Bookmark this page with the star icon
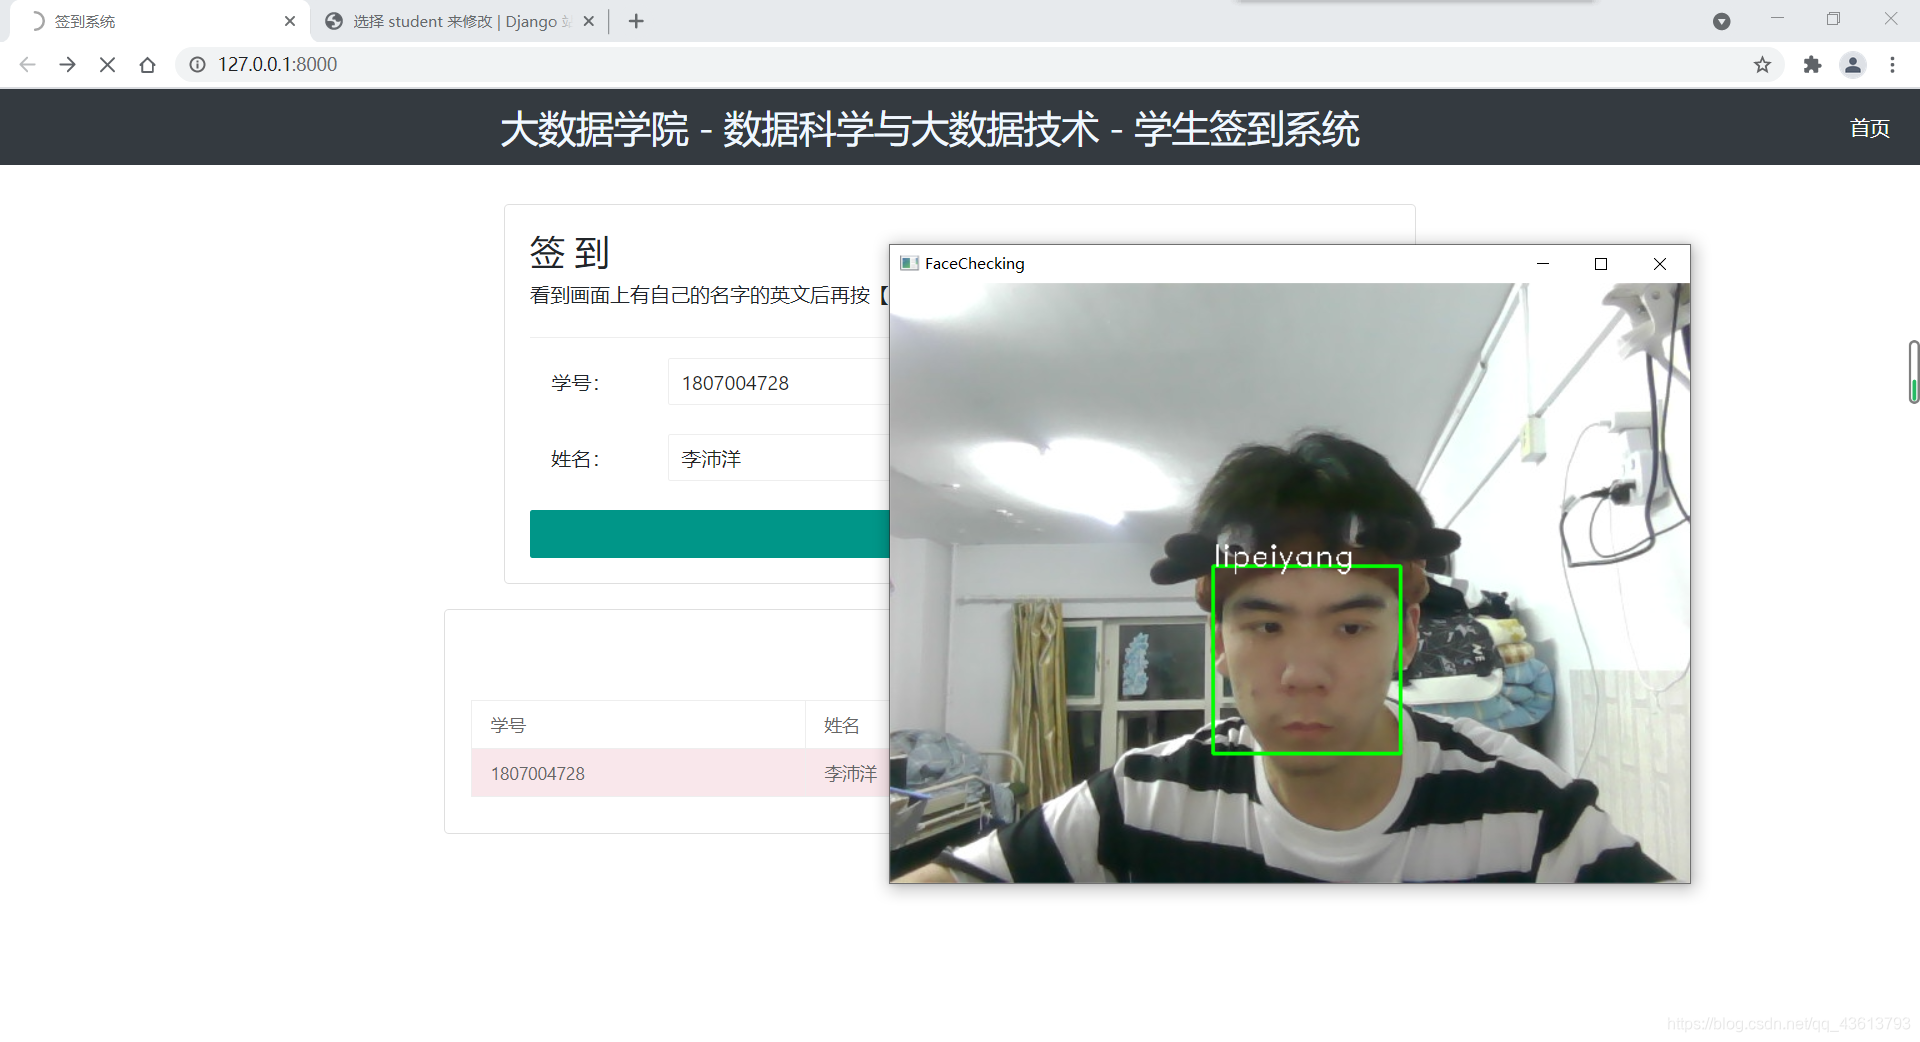The image size is (1920, 1042). tap(1762, 64)
